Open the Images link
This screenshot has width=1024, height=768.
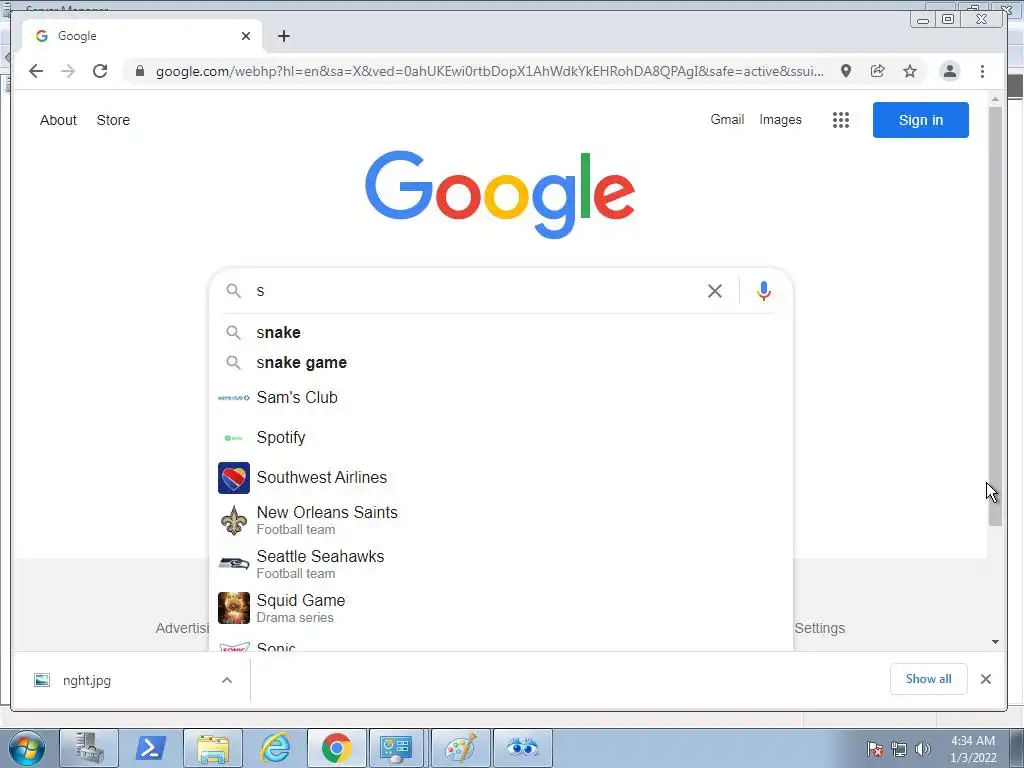pos(780,120)
